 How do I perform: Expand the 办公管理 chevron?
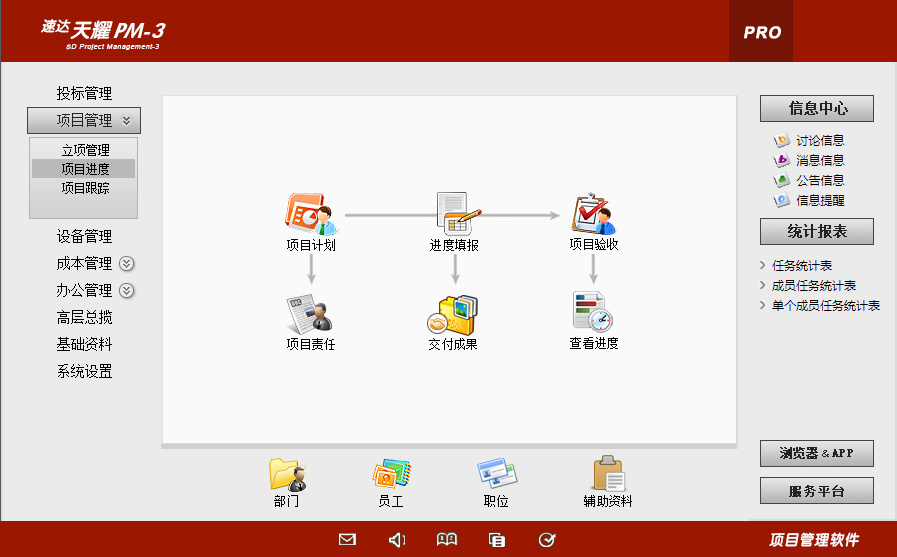pyautogui.click(x=127, y=291)
